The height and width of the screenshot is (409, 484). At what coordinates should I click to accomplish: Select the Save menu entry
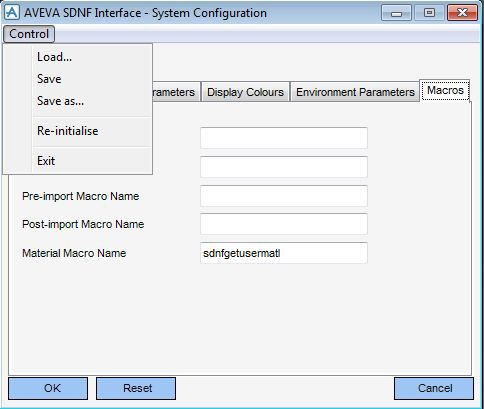(92, 79)
